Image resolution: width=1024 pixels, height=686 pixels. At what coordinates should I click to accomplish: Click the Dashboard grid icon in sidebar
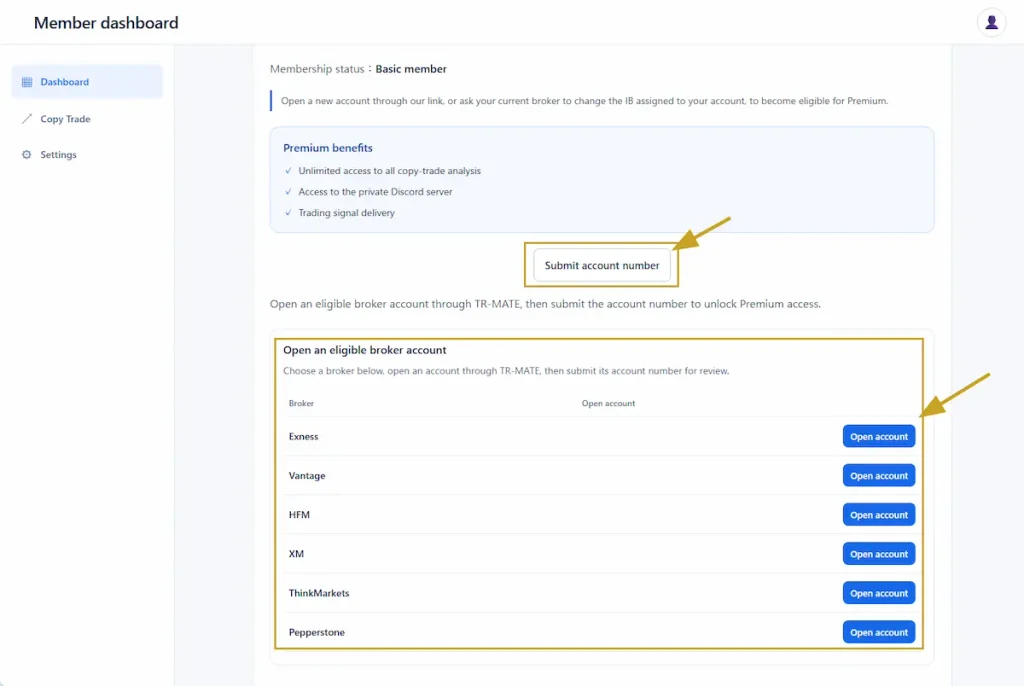(x=27, y=82)
